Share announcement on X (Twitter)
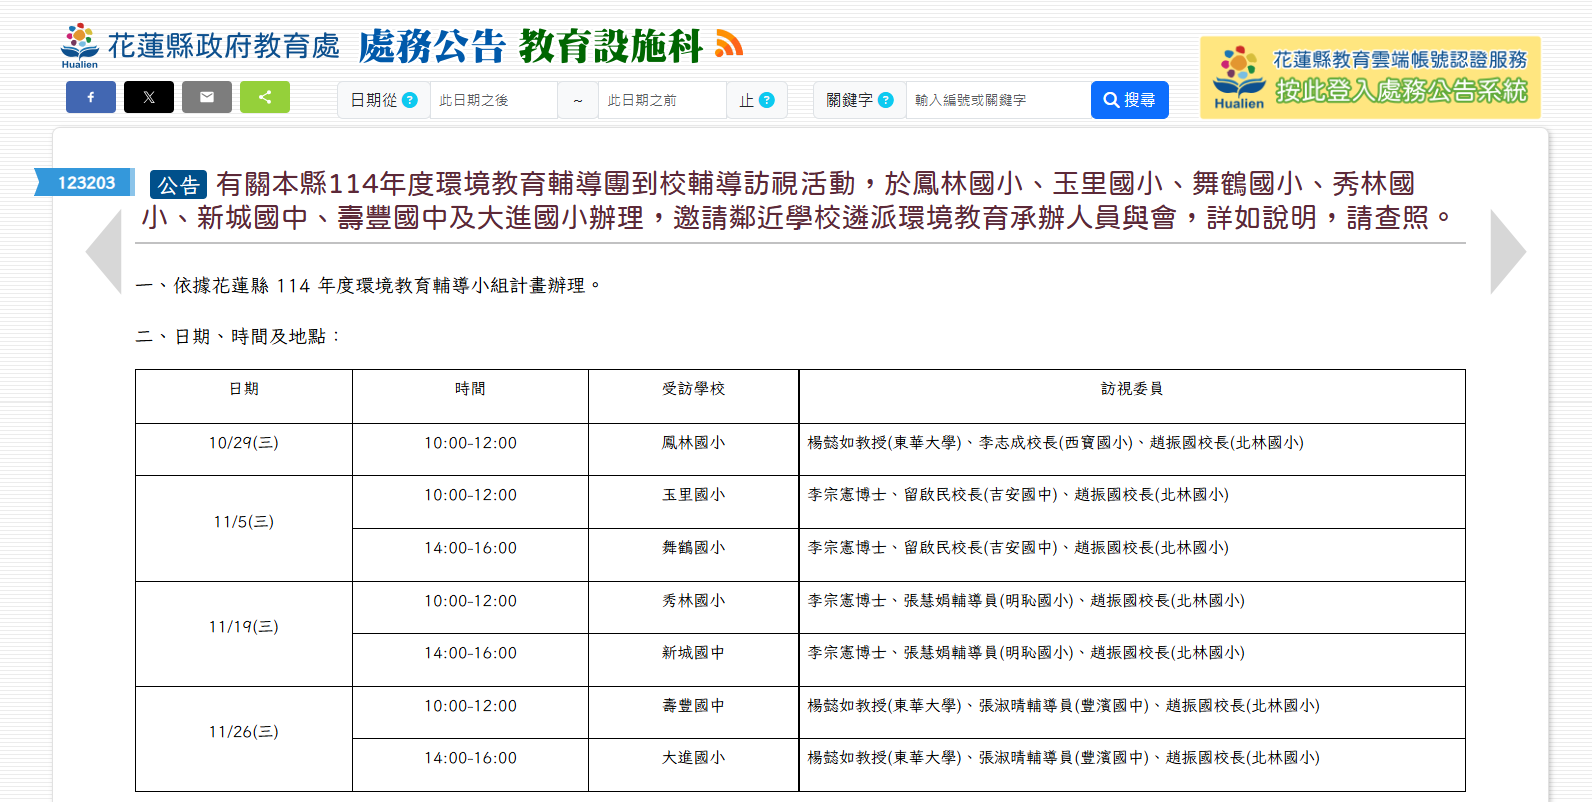 (x=148, y=97)
